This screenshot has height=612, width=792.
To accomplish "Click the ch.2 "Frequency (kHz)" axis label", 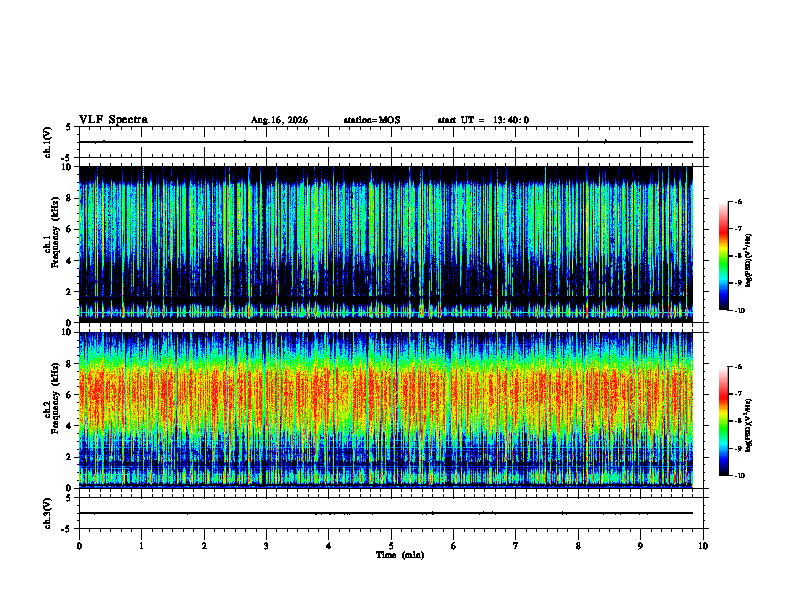I will point(55,398).
